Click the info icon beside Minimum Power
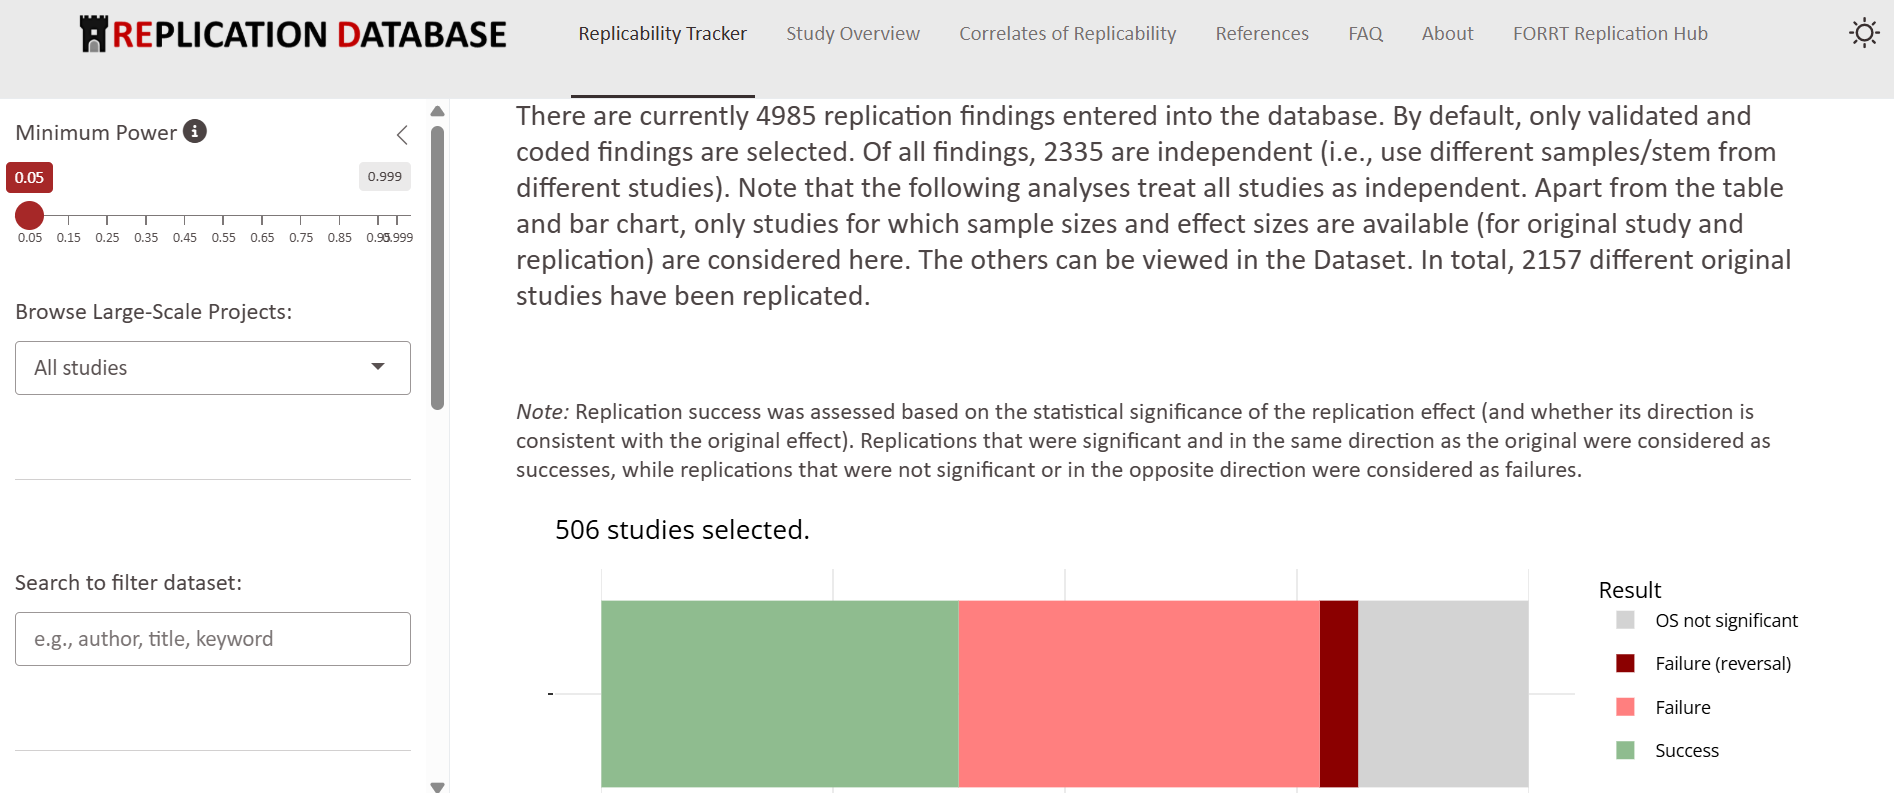This screenshot has width=1894, height=793. (196, 131)
